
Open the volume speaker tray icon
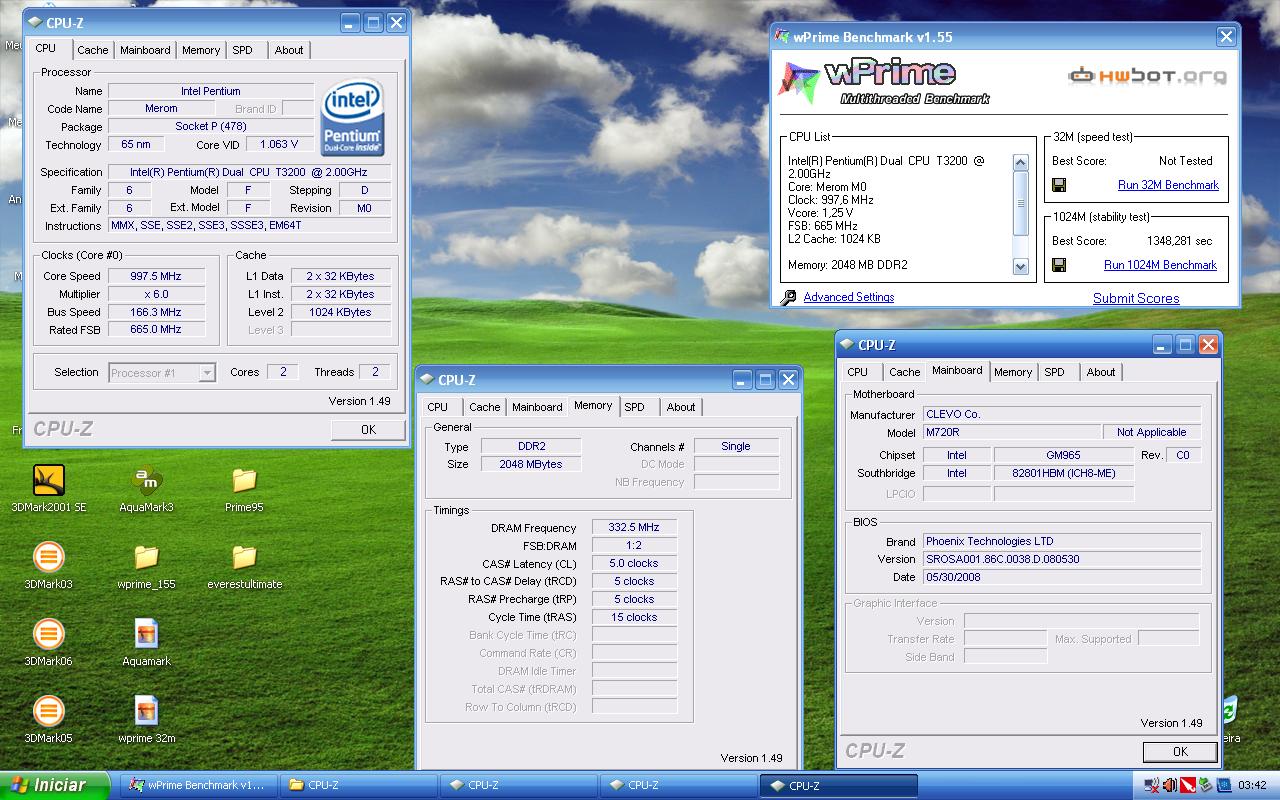tap(1169, 785)
